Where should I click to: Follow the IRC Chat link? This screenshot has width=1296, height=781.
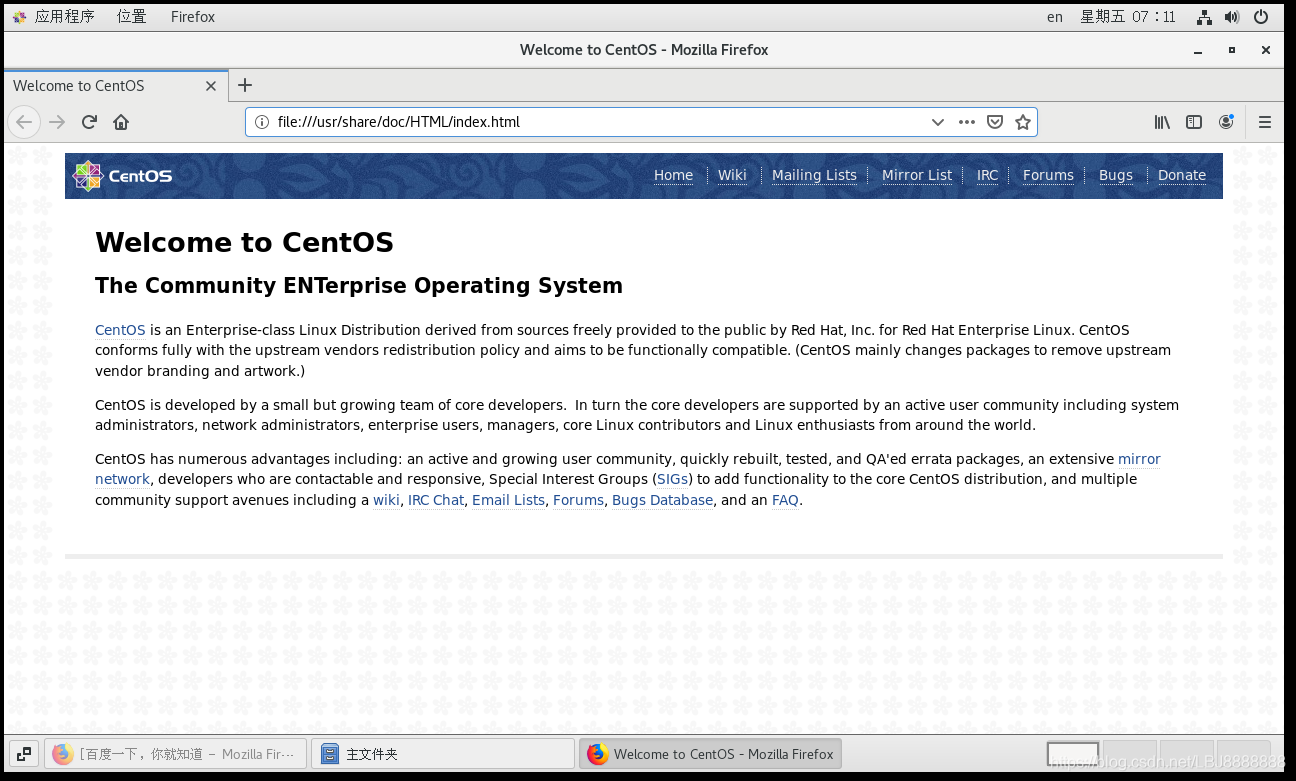pos(436,500)
